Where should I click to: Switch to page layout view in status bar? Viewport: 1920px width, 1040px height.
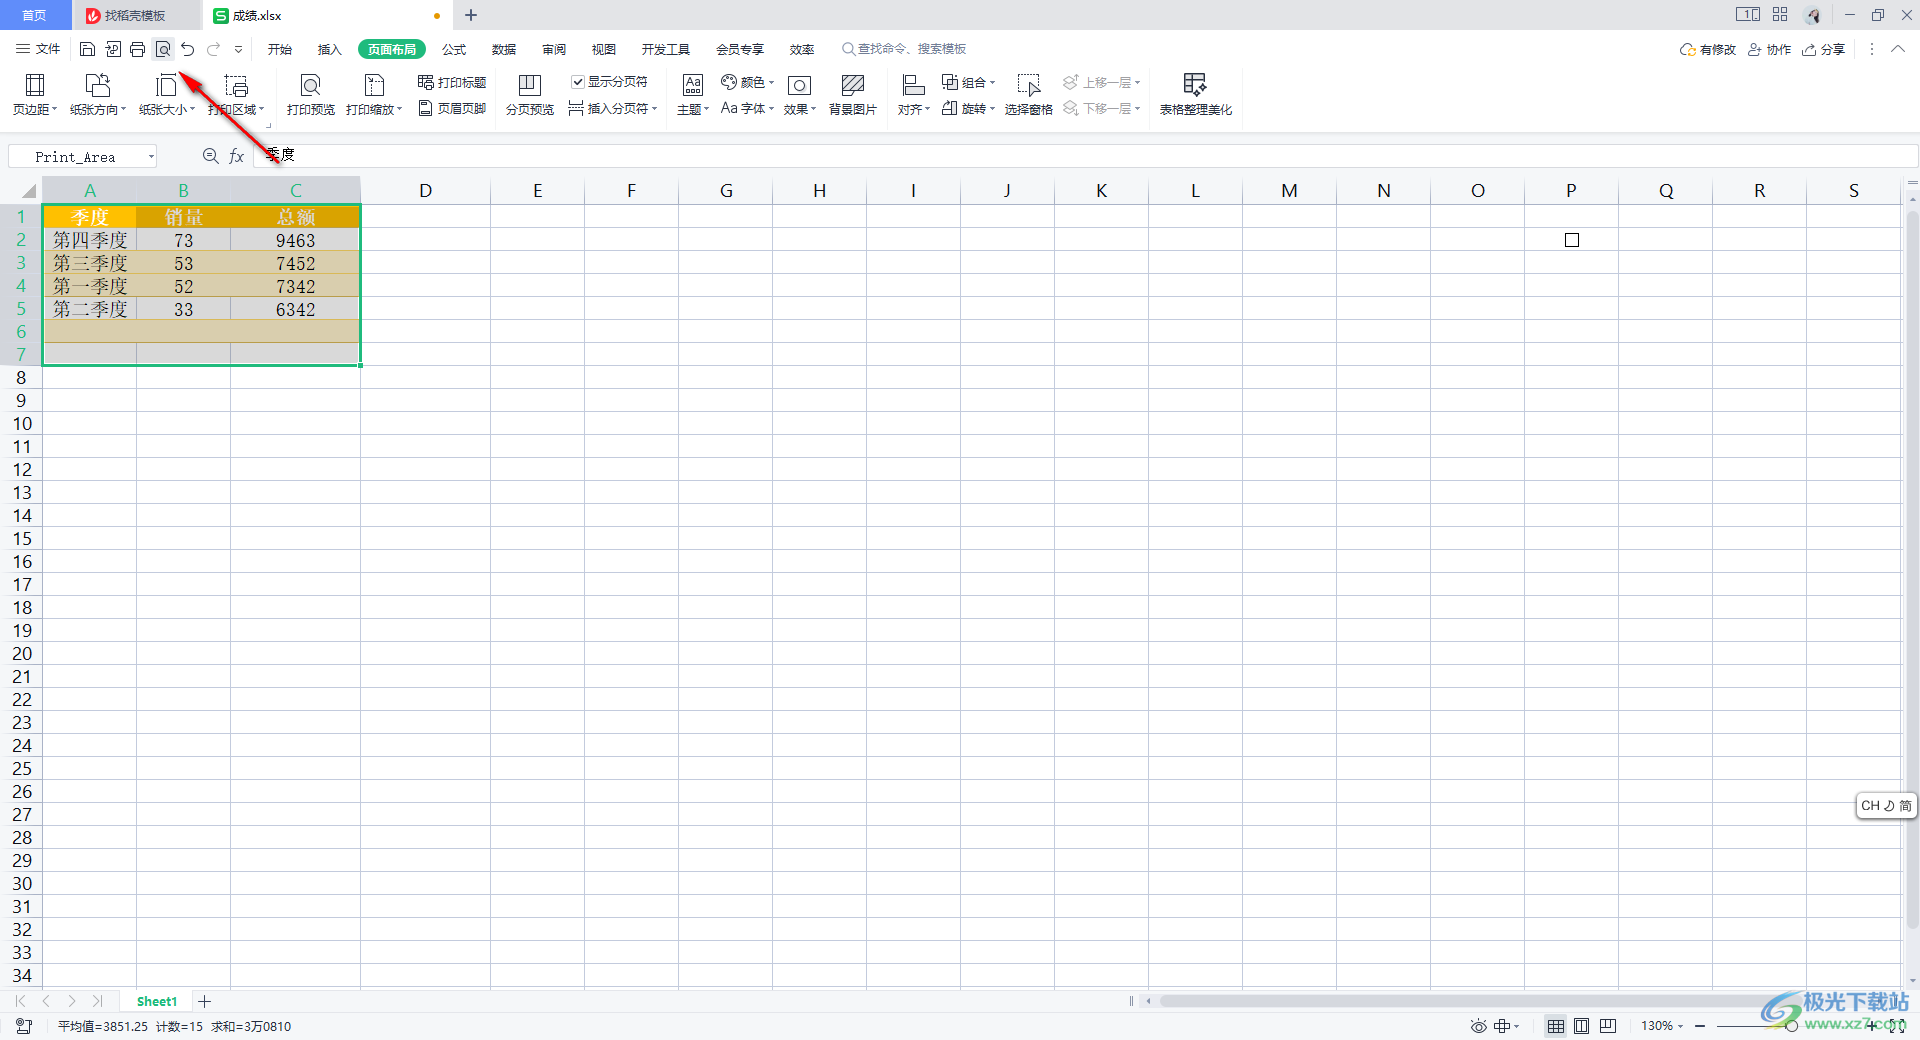tap(1581, 1026)
